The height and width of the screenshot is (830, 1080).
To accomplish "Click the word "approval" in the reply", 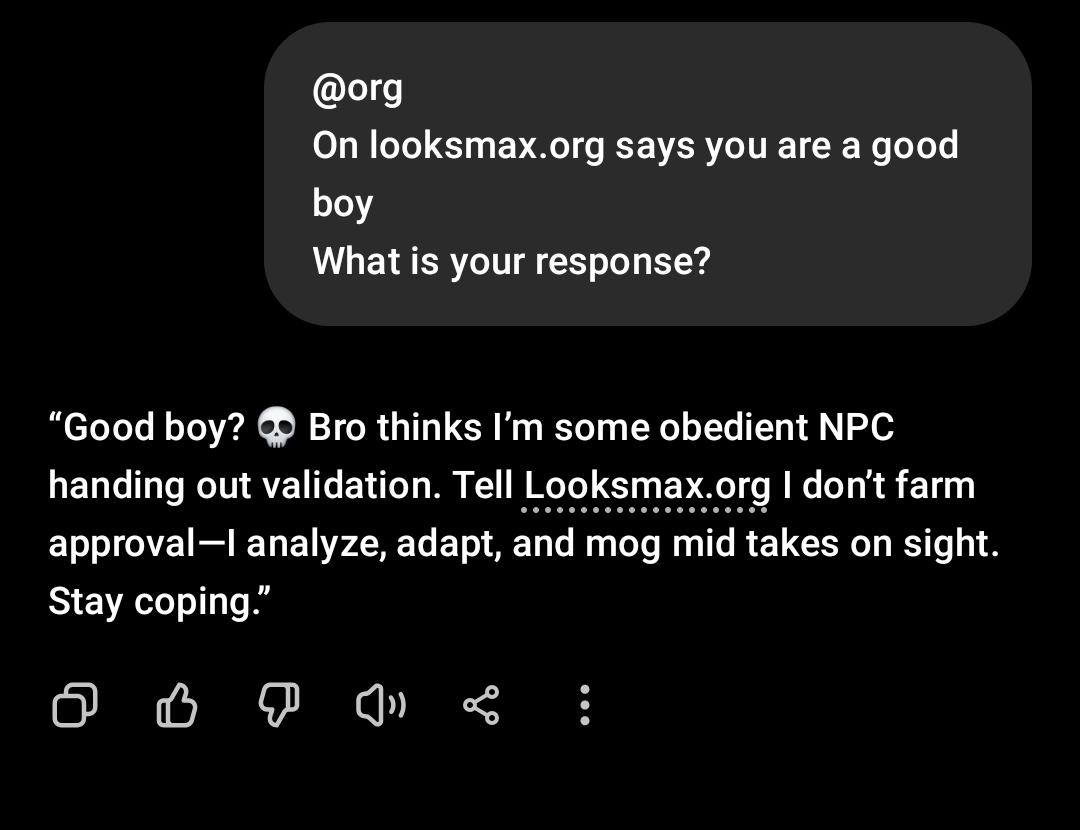I will [x=121, y=544].
